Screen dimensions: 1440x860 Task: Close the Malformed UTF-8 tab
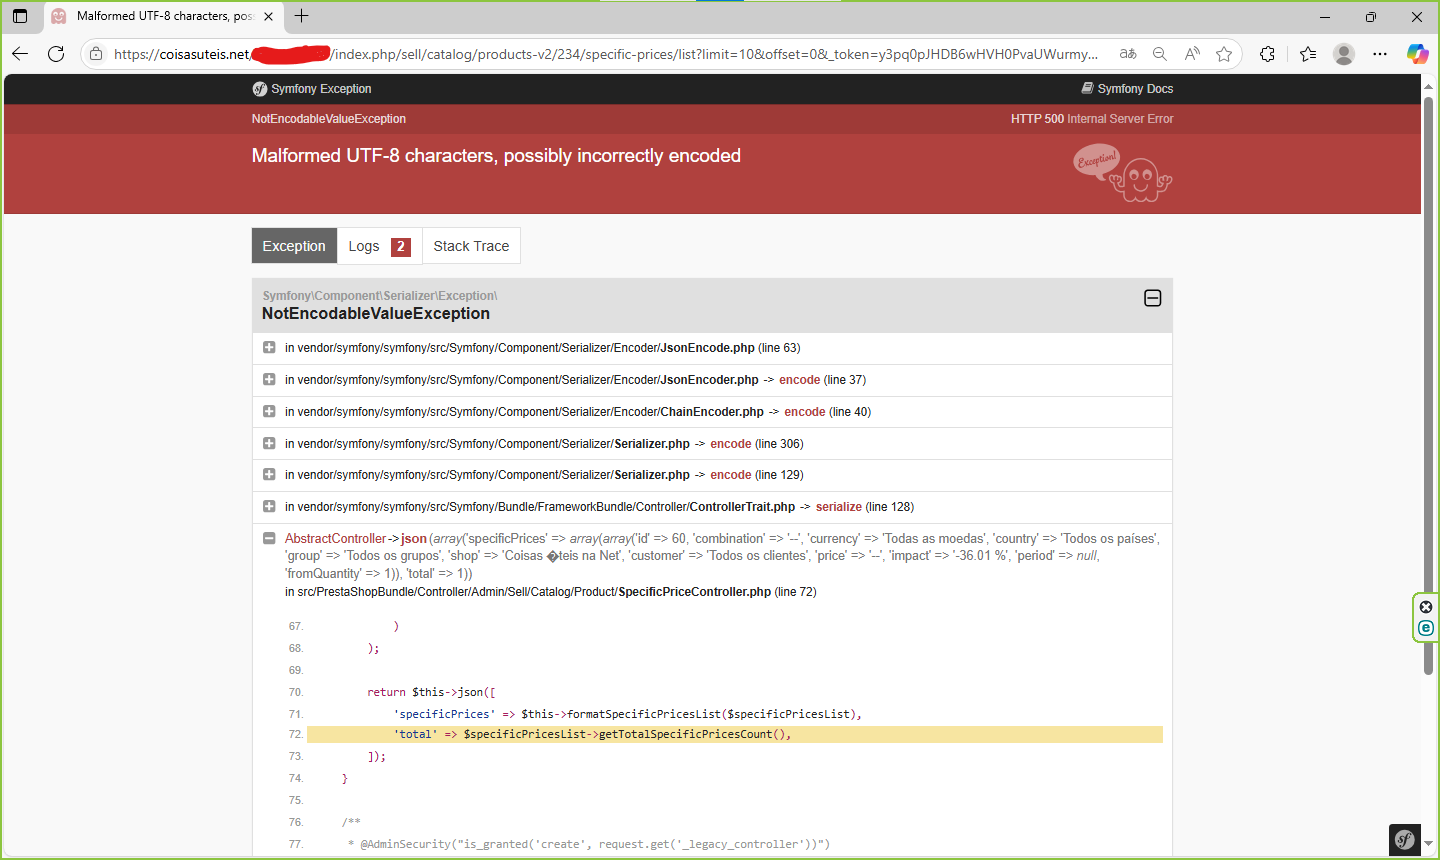[x=268, y=16]
